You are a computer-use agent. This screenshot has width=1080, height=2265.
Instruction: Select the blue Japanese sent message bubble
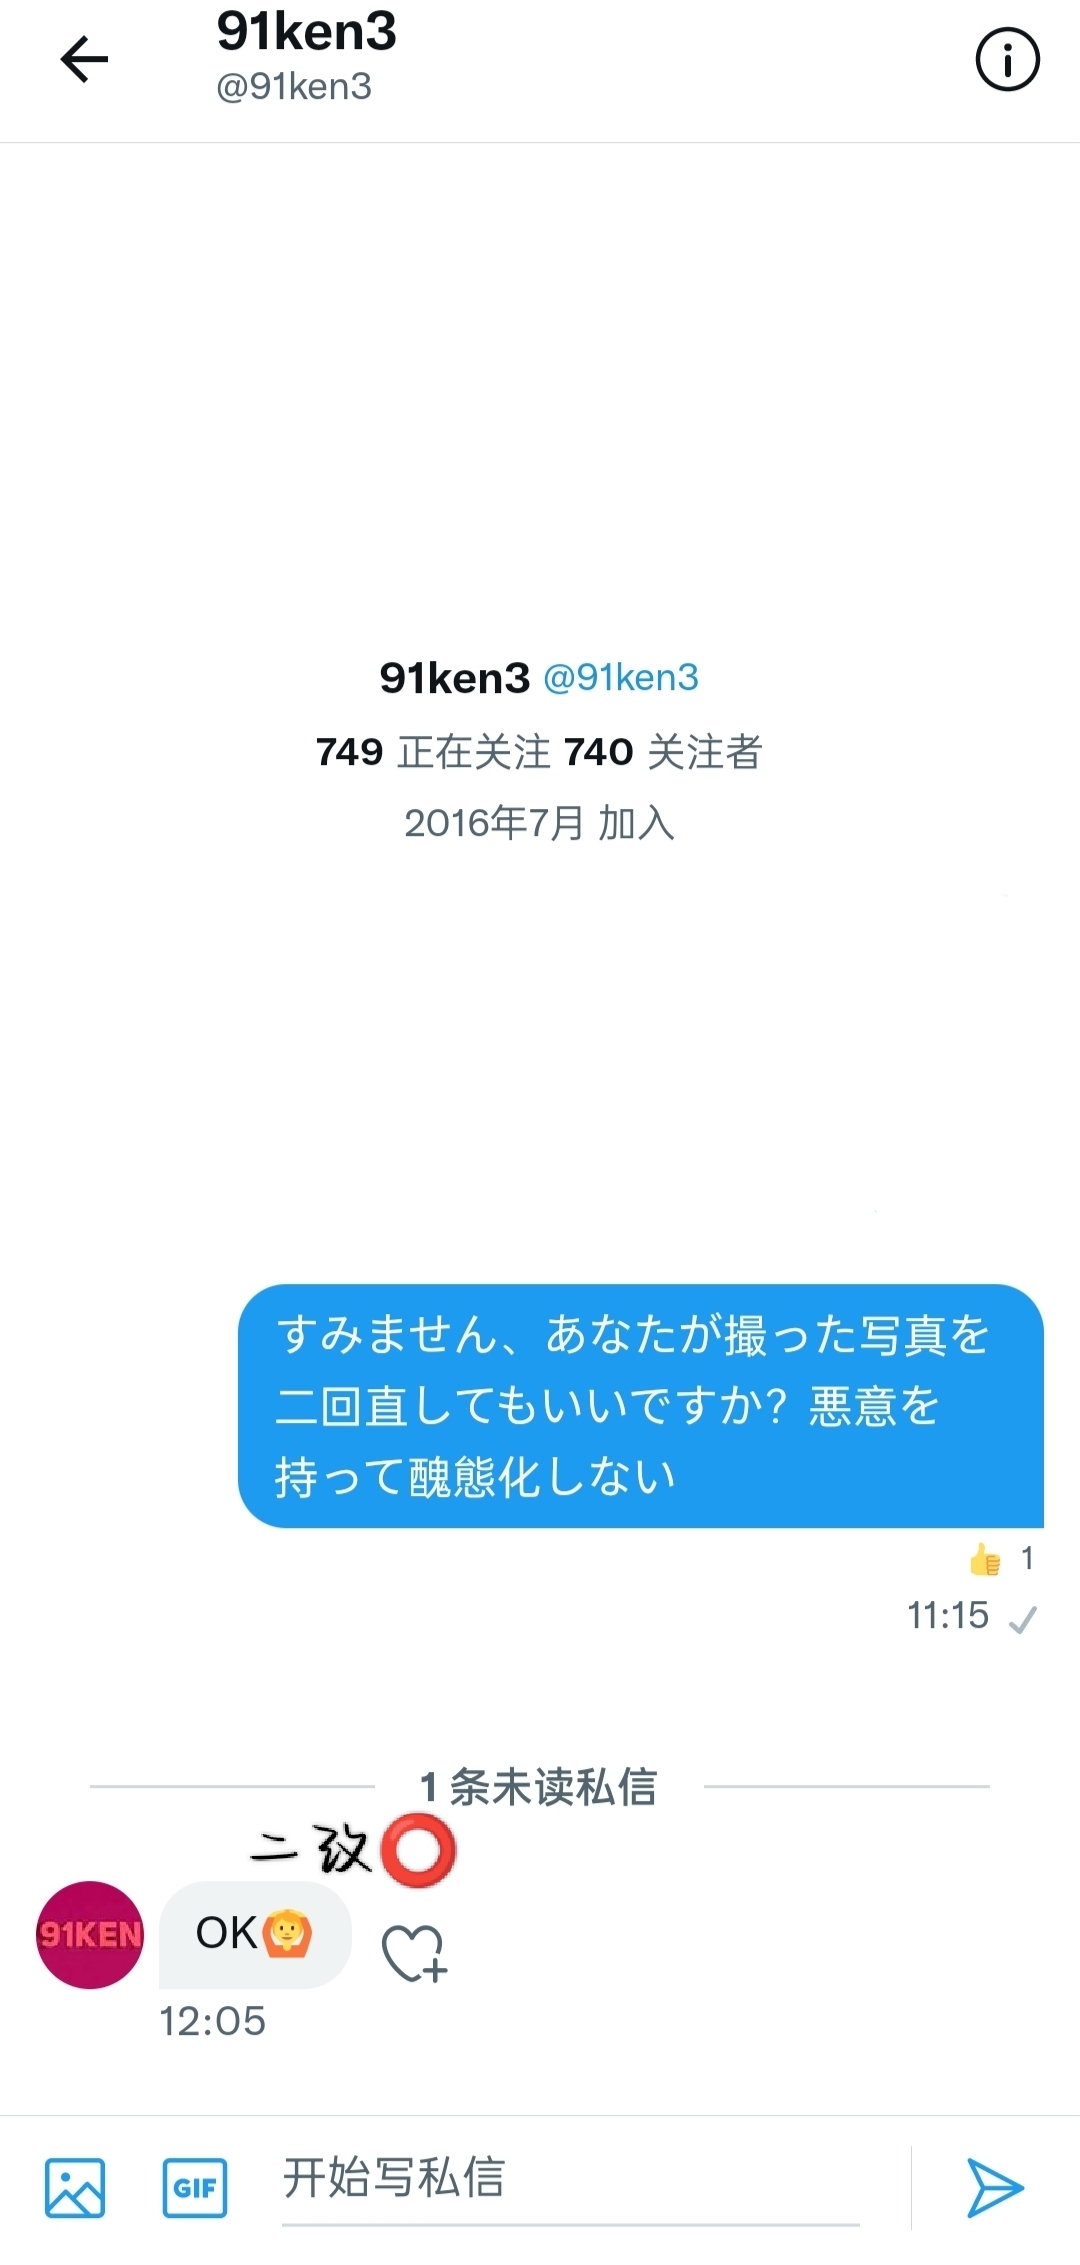[641, 1406]
